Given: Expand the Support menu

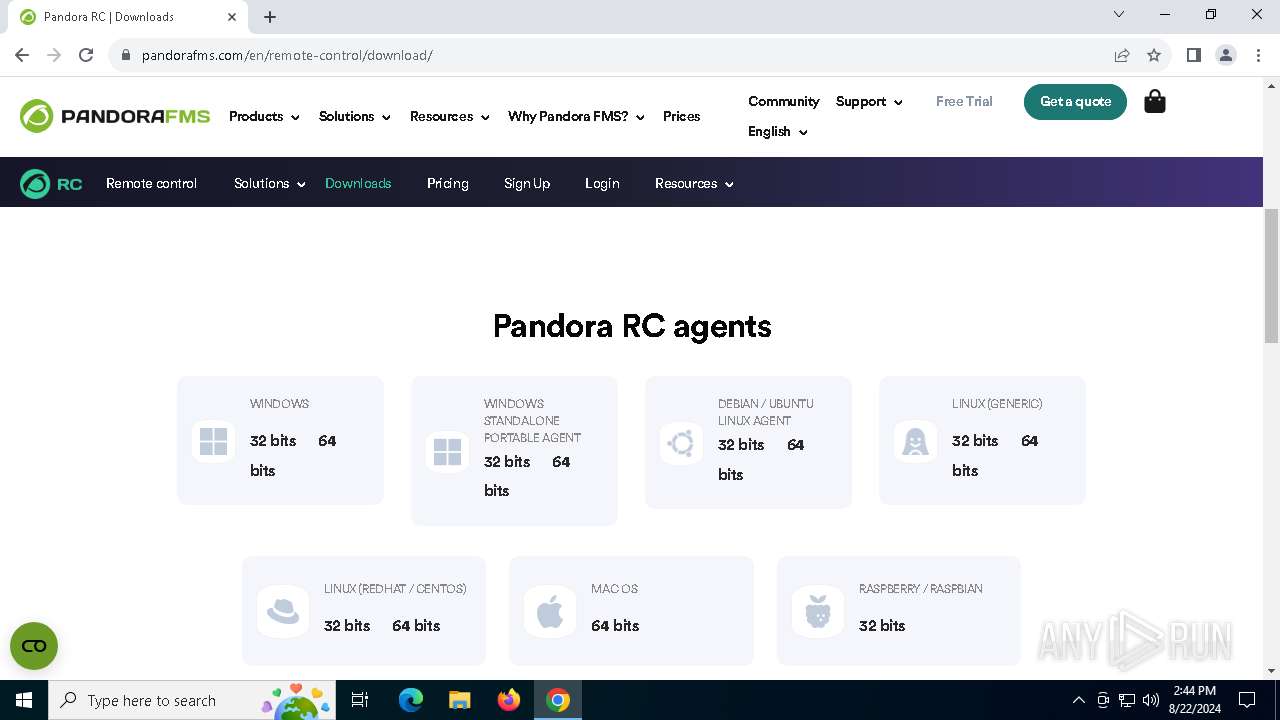Looking at the screenshot, I should [x=869, y=101].
